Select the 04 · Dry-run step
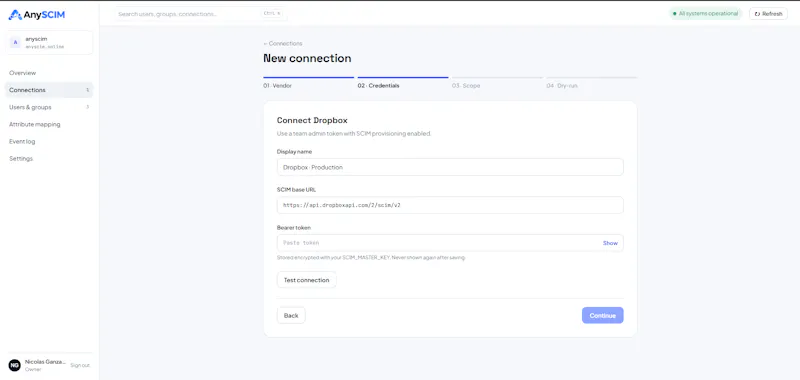This screenshot has width=800, height=380. (591, 83)
